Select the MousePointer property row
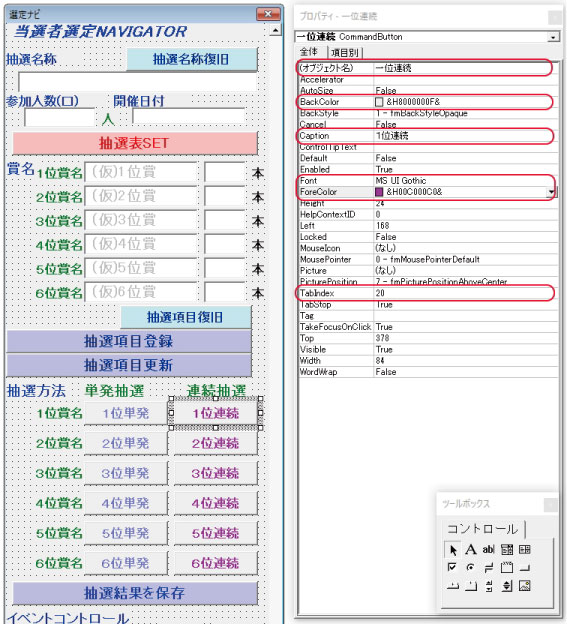The width and height of the screenshot is (567, 624). tap(428, 259)
